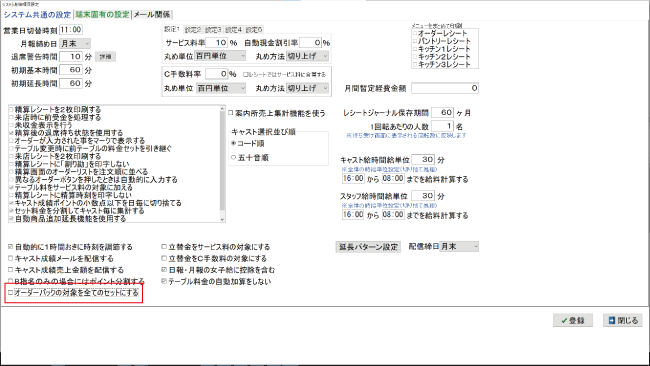
Task: Toggle 精算レシートを2枚印刷する checkbox
Action: coord(11,109)
